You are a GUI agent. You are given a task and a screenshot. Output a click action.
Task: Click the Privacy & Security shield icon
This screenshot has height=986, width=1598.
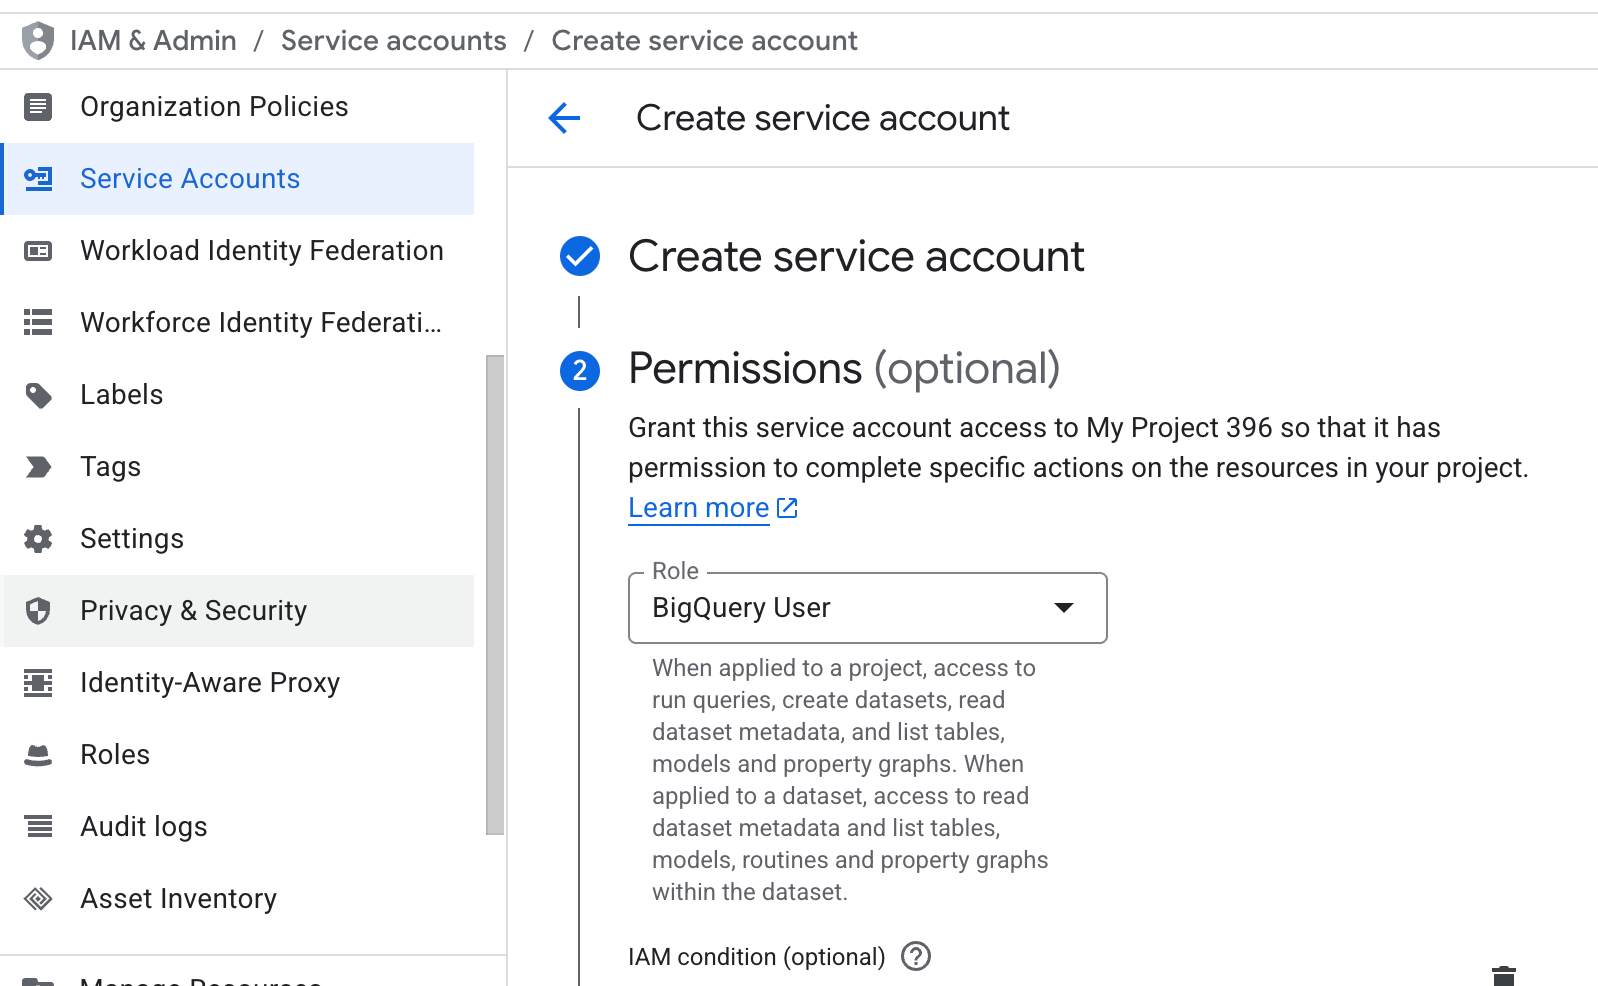38,611
